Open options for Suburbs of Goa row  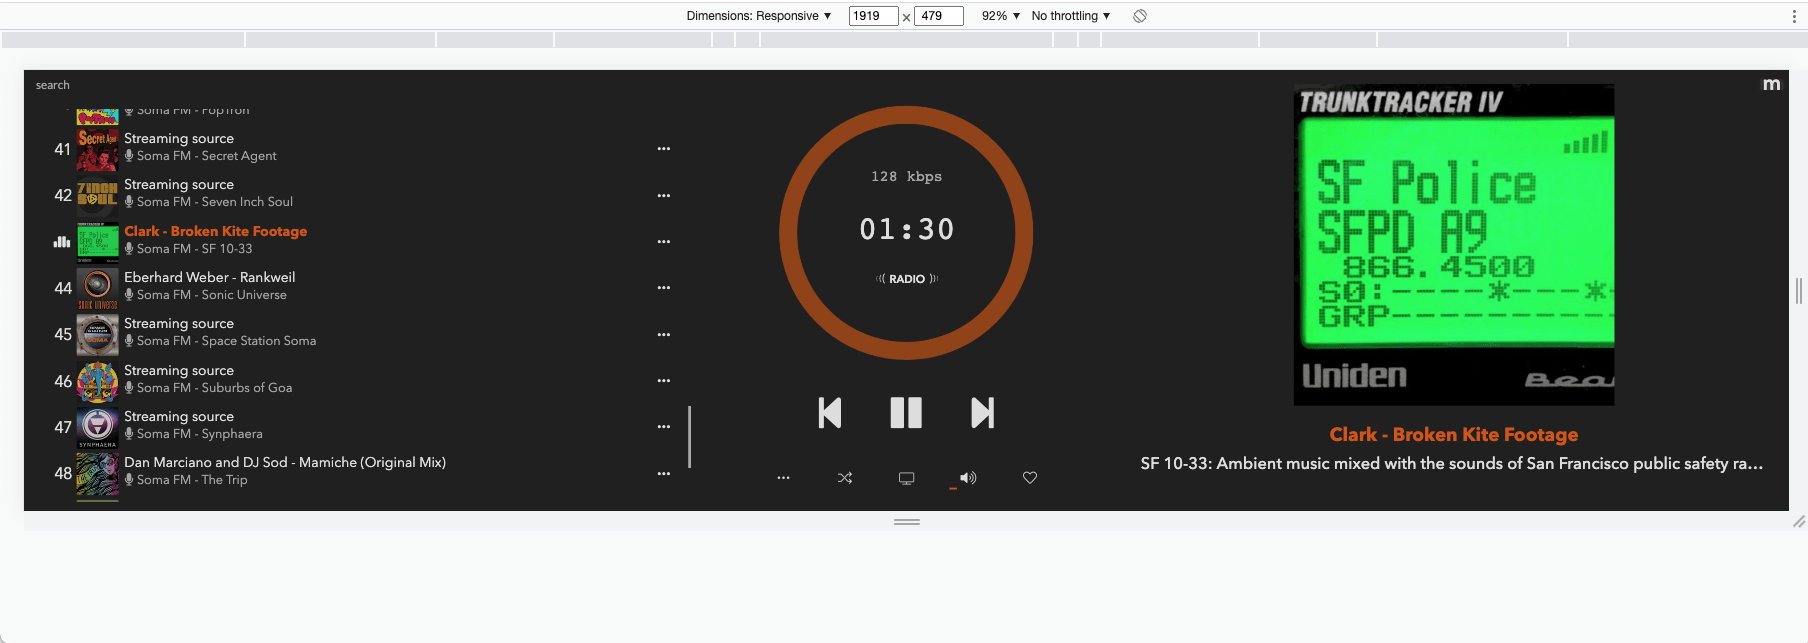(664, 381)
